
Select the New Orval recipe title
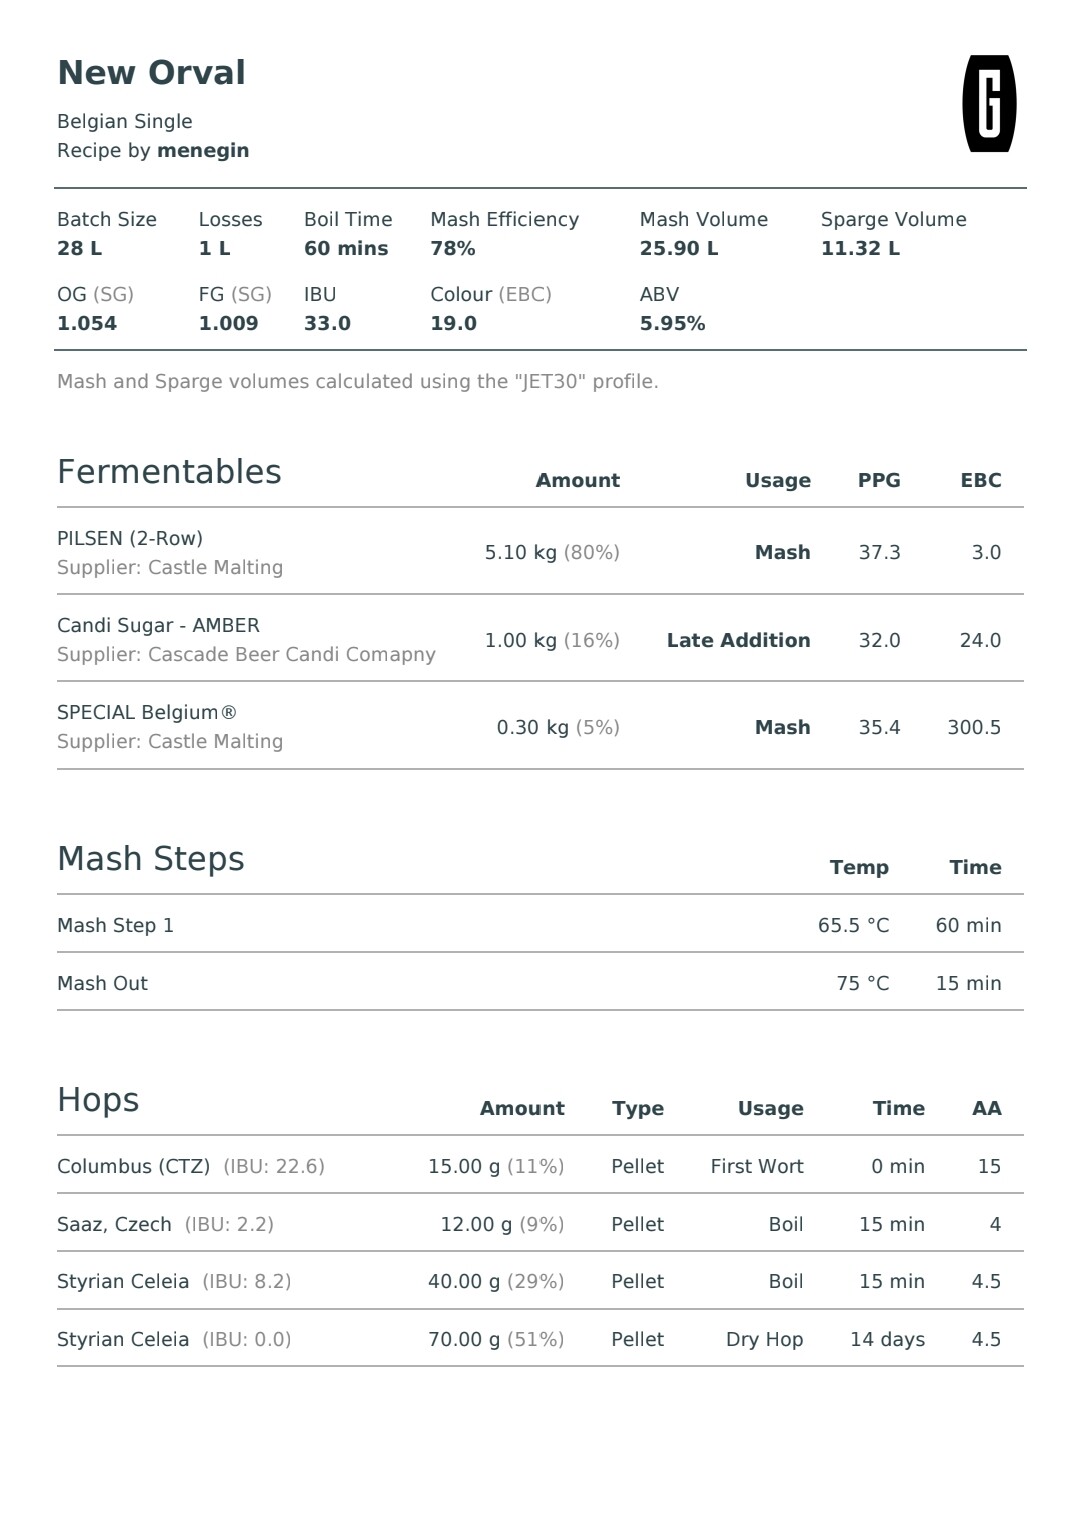pyautogui.click(x=151, y=73)
